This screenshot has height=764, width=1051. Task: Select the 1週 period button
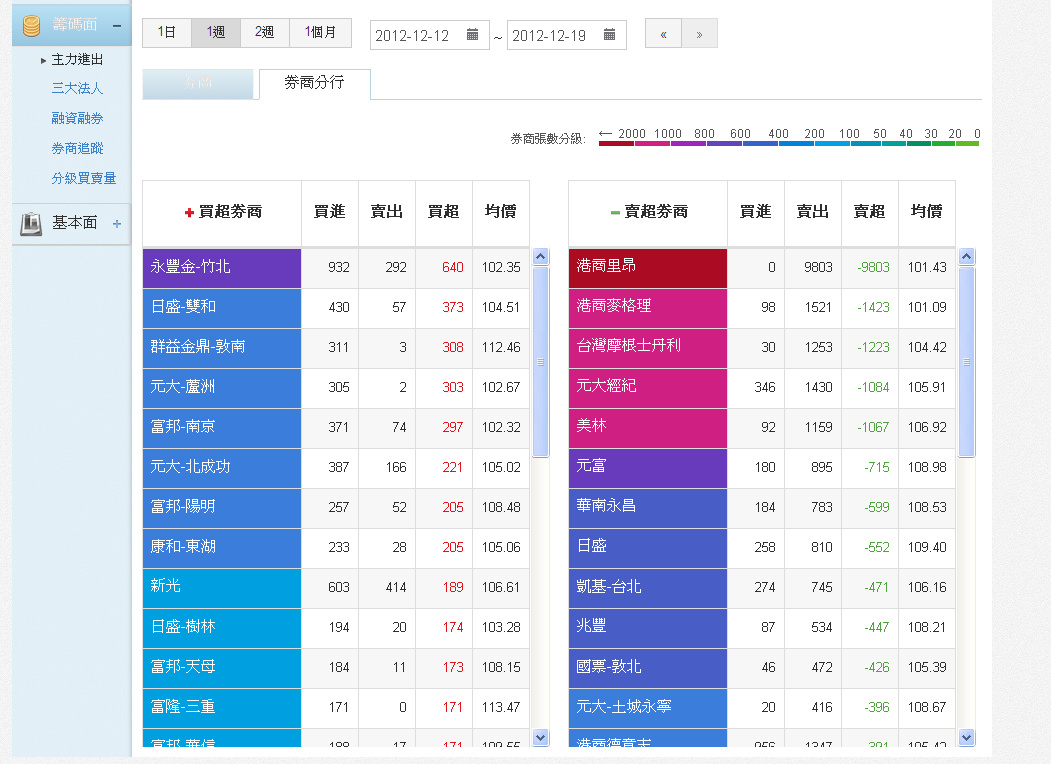pos(216,33)
